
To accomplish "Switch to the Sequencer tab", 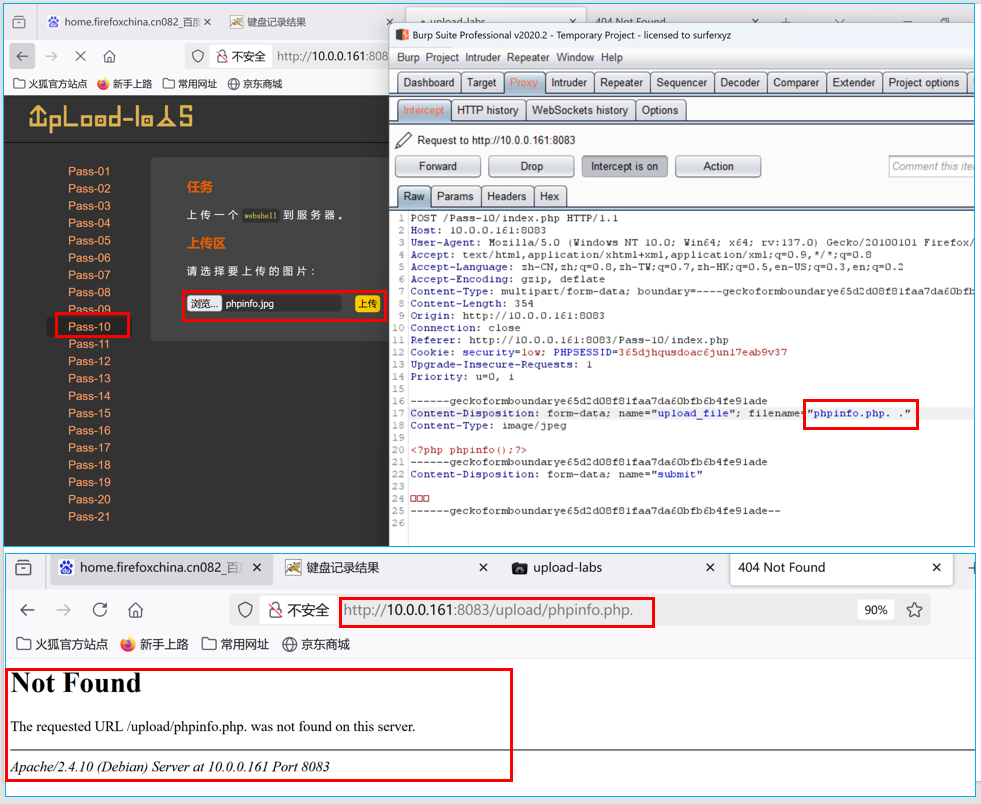I will click(x=681, y=83).
